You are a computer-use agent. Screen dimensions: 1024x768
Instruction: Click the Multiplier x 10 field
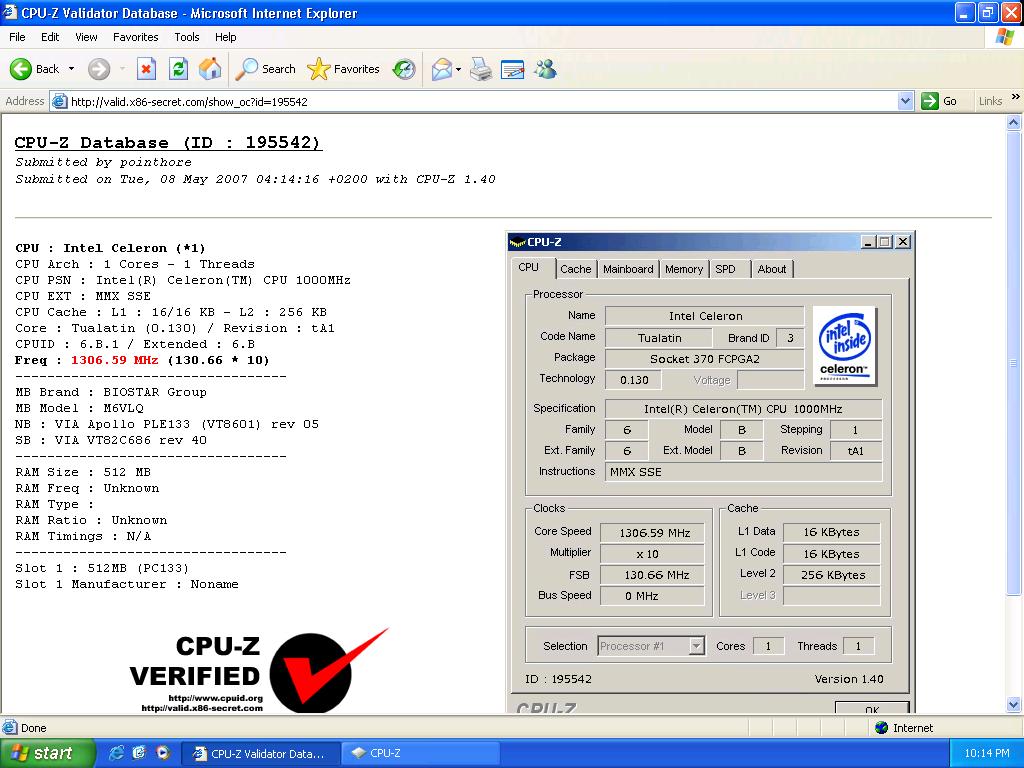pyautogui.click(x=652, y=554)
